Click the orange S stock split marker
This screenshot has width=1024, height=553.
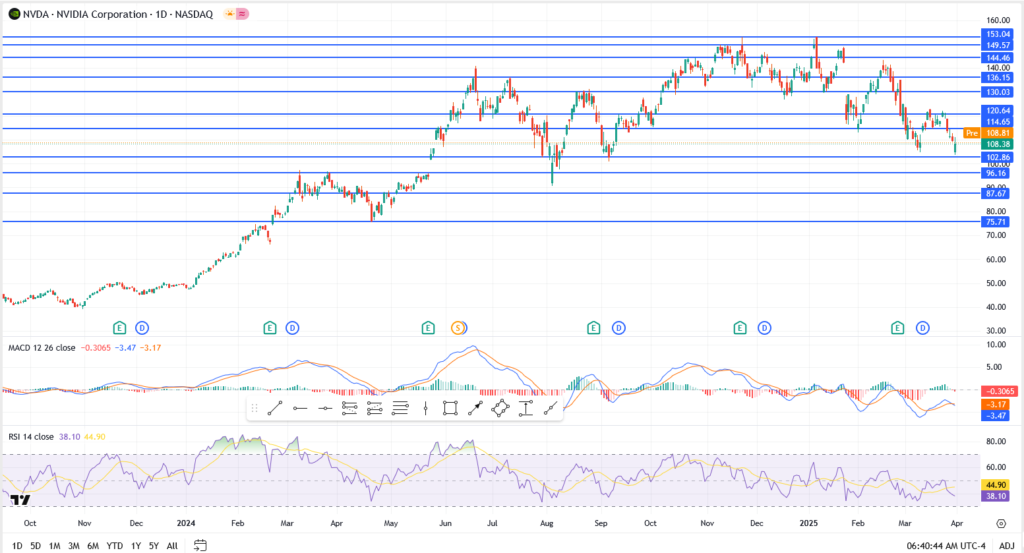(459, 327)
